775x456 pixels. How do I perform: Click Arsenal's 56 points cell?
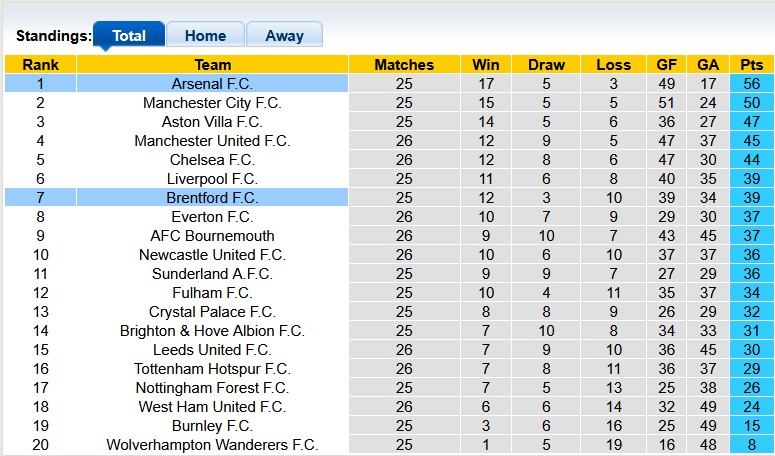point(751,84)
